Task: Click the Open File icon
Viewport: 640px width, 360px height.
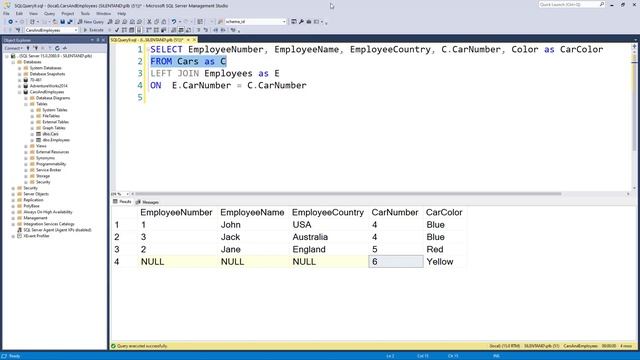Action: point(55,22)
